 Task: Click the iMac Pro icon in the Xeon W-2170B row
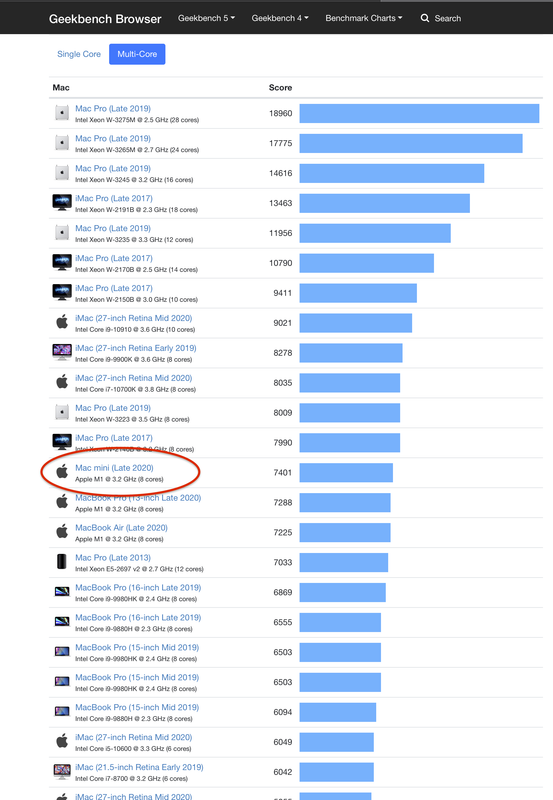(62, 262)
